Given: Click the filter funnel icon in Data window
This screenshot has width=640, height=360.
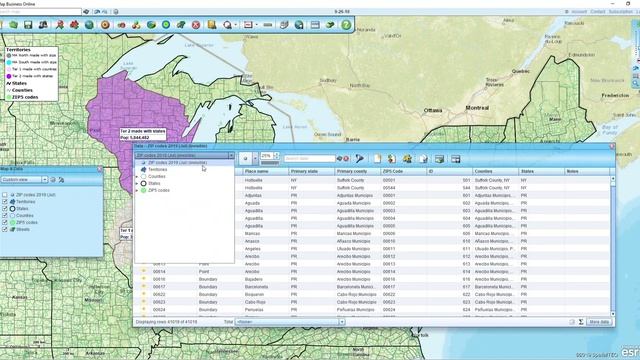Looking at the screenshot, I should click(x=359, y=158).
